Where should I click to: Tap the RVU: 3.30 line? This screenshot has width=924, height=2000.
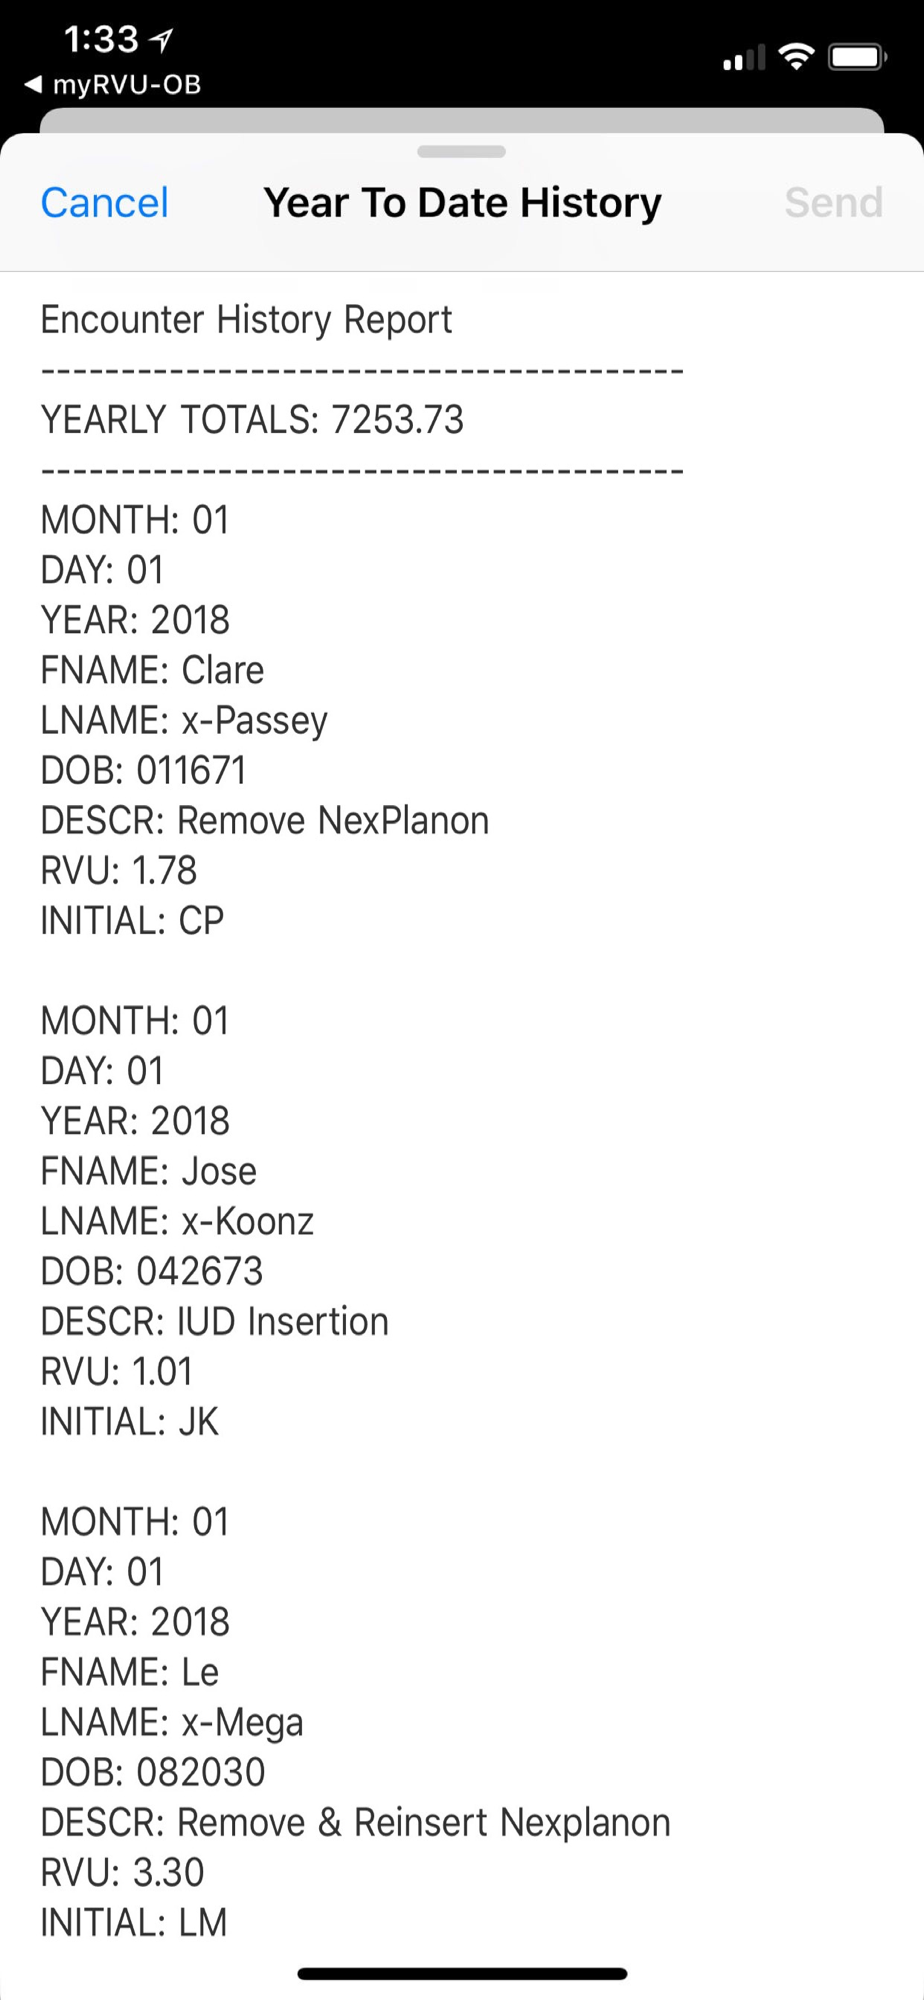[x=122, y=1872]
